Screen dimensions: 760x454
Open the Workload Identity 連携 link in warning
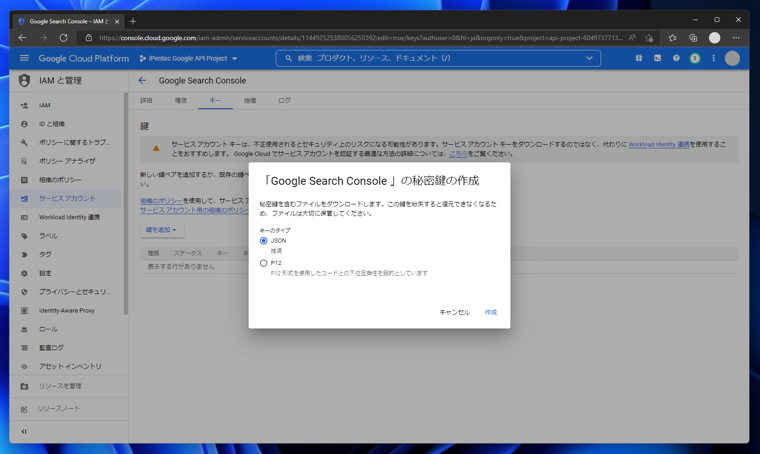coord(659,144)
